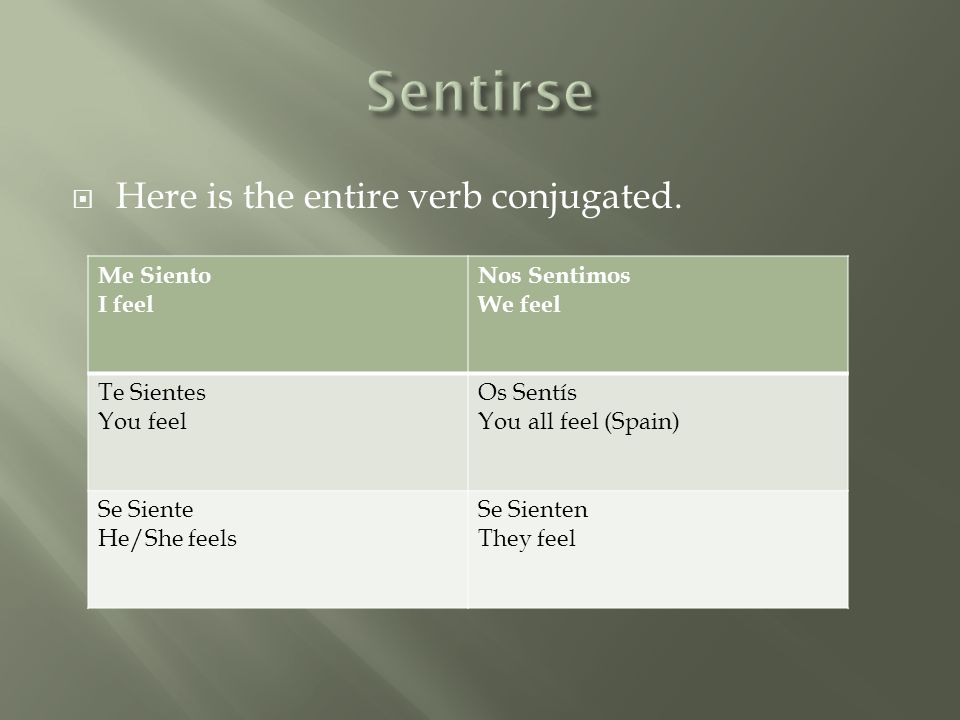Screen dimensions: 960x720
Task: Click the 'I feel' text
Action: coord(126,304)
